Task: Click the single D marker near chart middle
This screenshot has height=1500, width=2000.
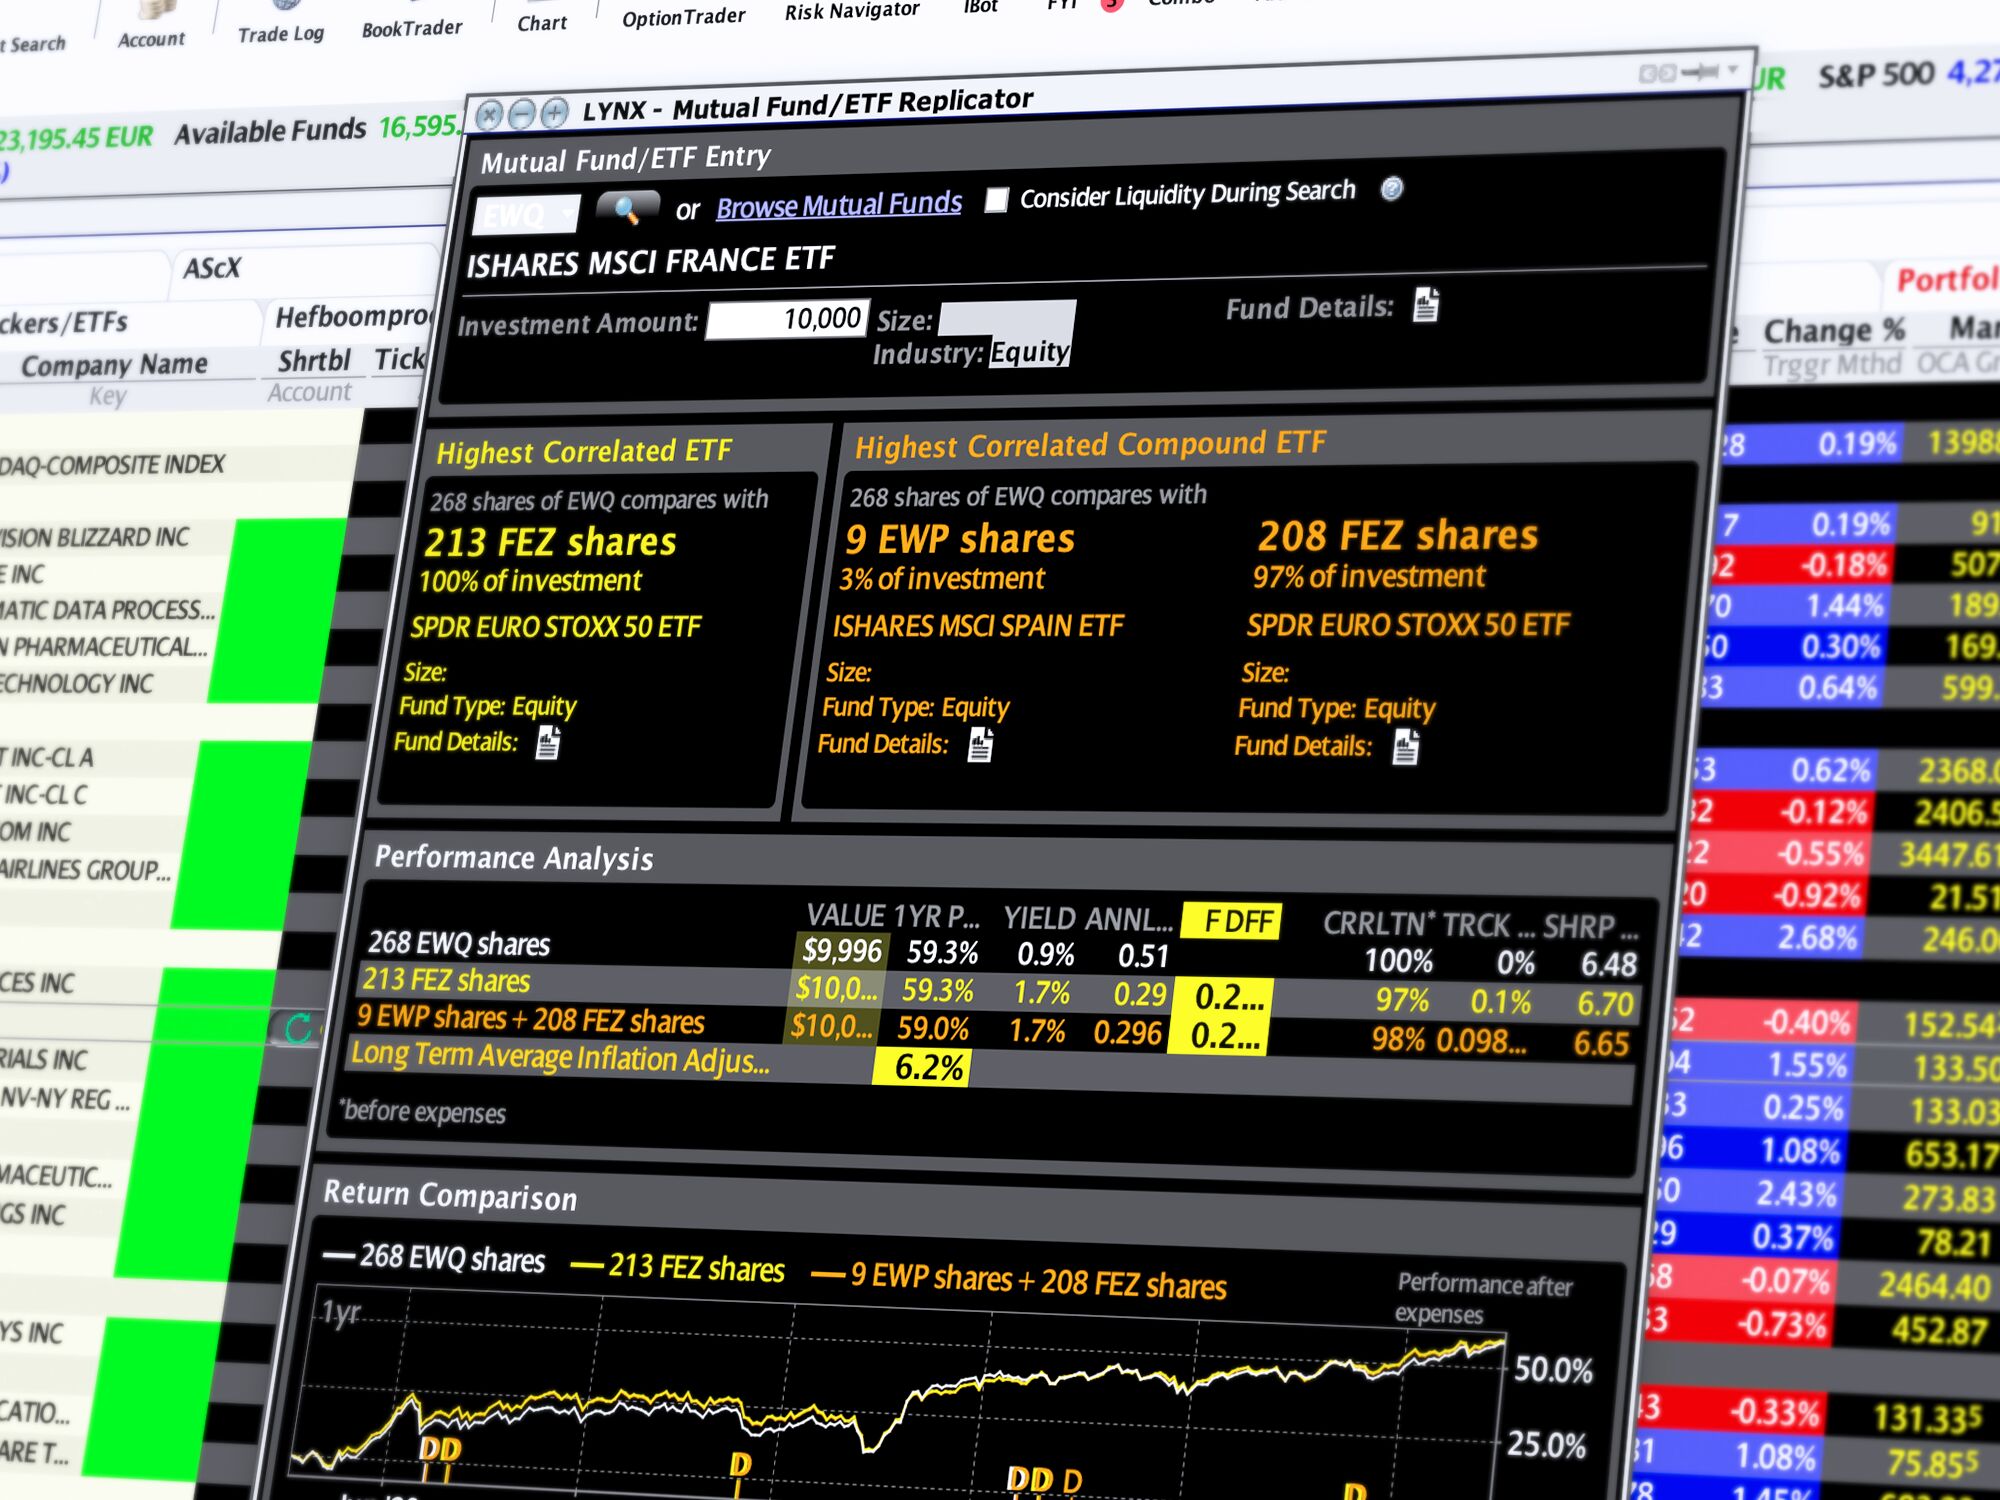Action: (x=740, y=1464)
